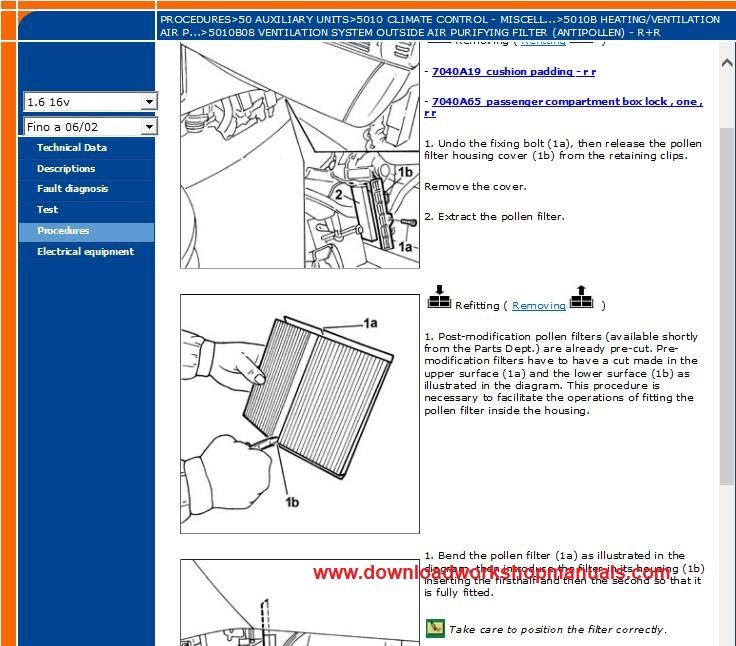Click '2. Extract the pollen filter.' text

pos(494,216)
